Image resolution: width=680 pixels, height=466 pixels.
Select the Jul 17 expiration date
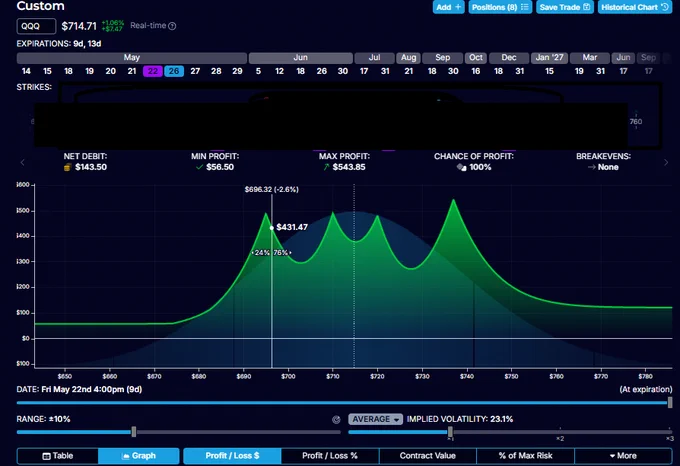click(364, 71)
